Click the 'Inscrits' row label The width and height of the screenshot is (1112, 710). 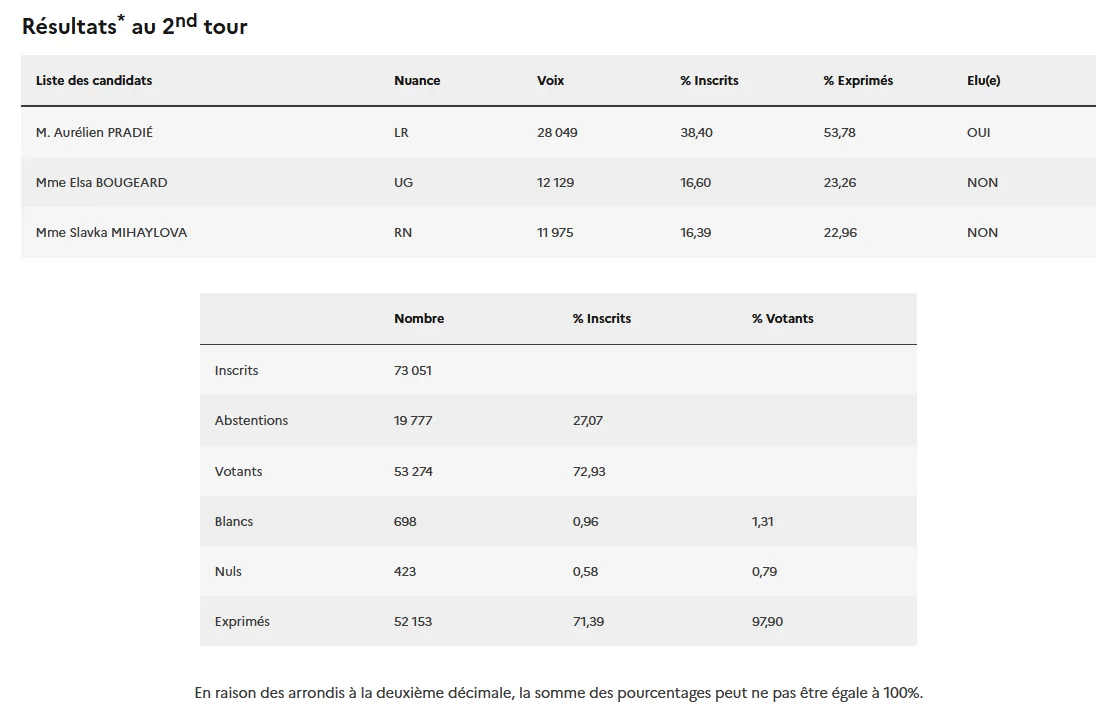[236, 371]
